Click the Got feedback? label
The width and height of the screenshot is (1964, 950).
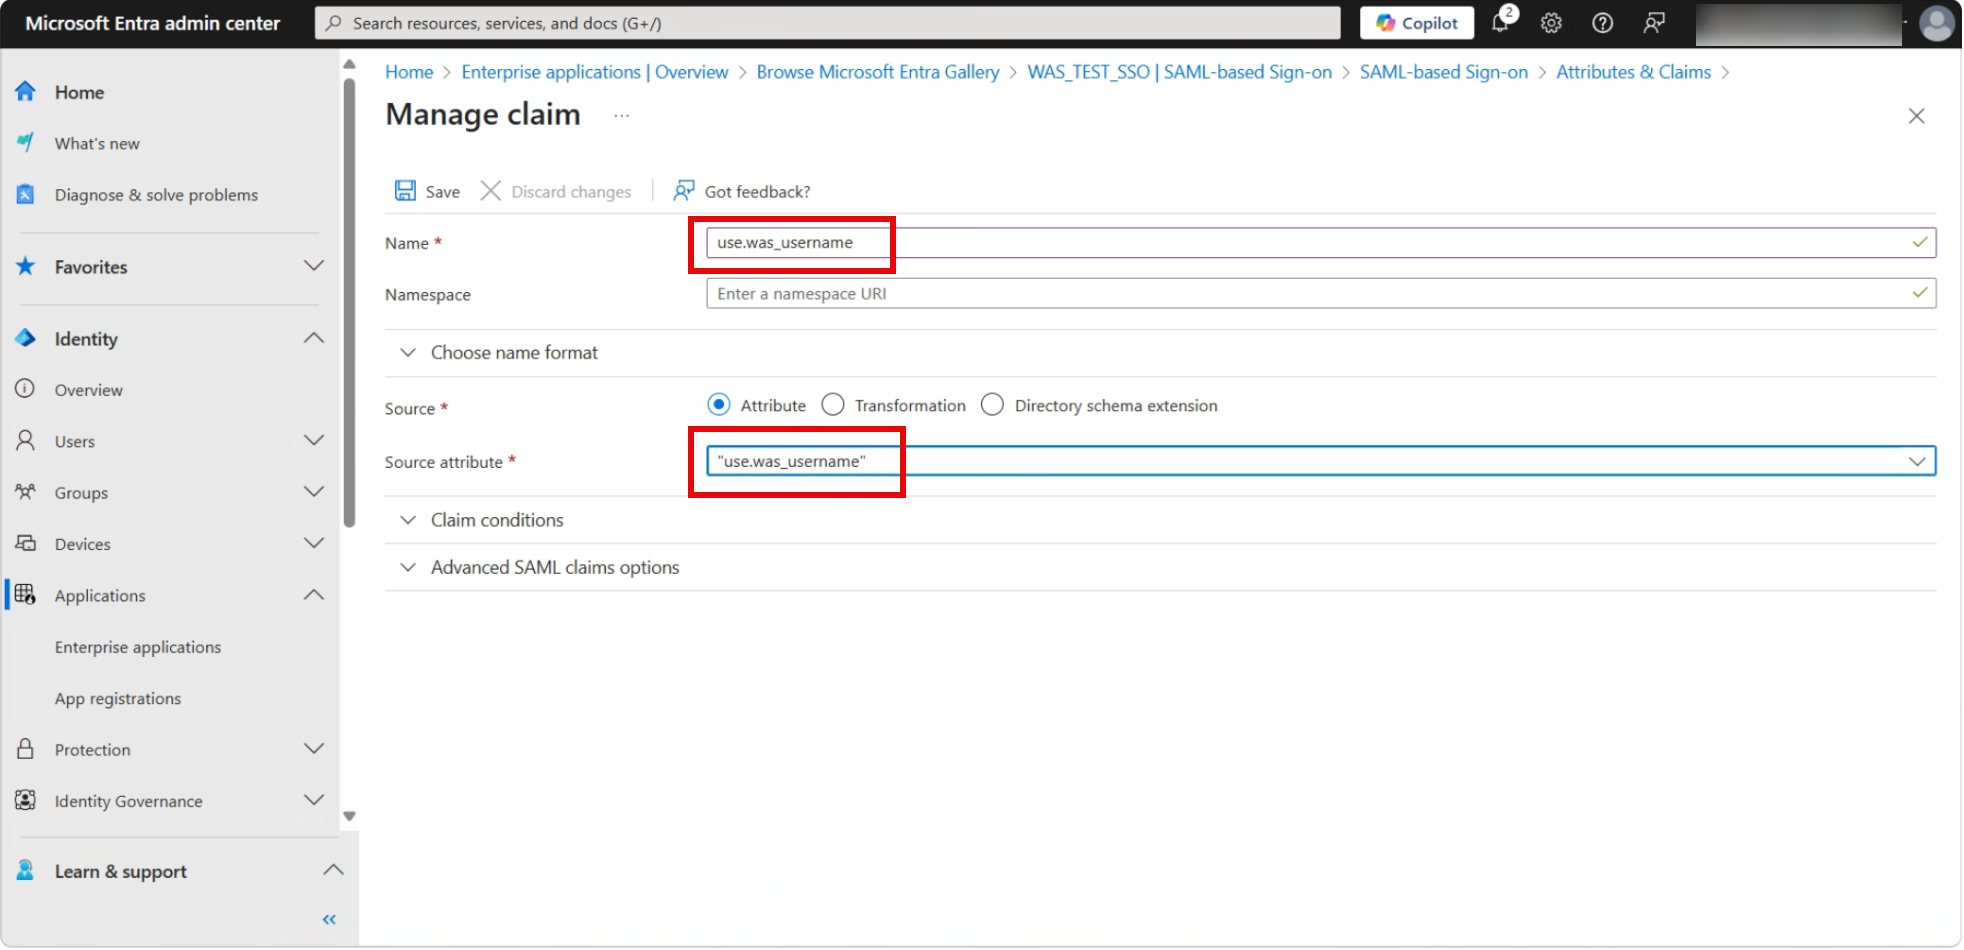[x=757, y=191]
